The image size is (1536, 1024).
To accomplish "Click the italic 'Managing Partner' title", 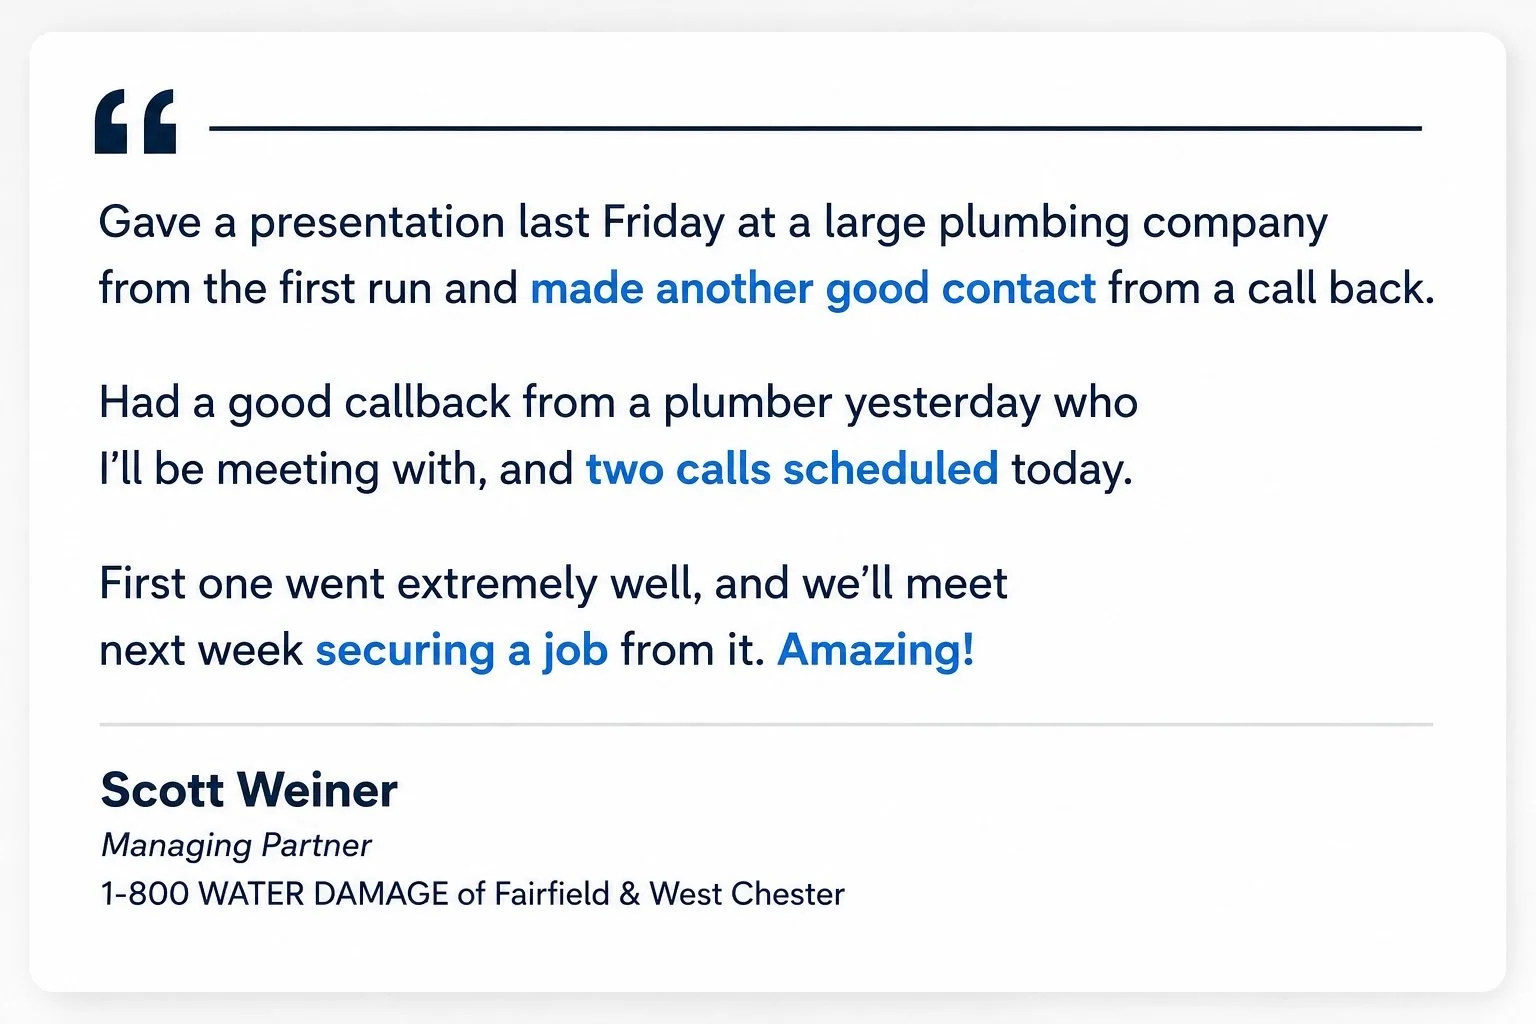I will coord(236,846).
